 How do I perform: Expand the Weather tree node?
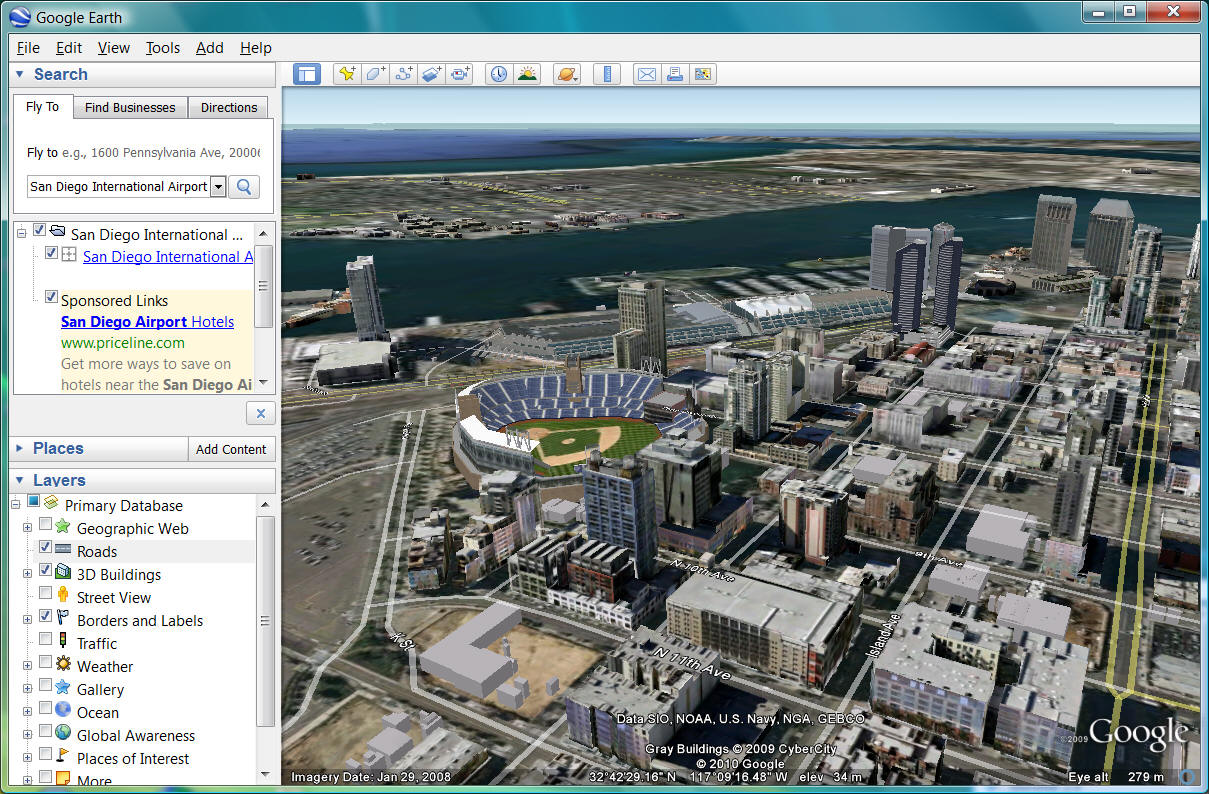(x=27, y=666)
